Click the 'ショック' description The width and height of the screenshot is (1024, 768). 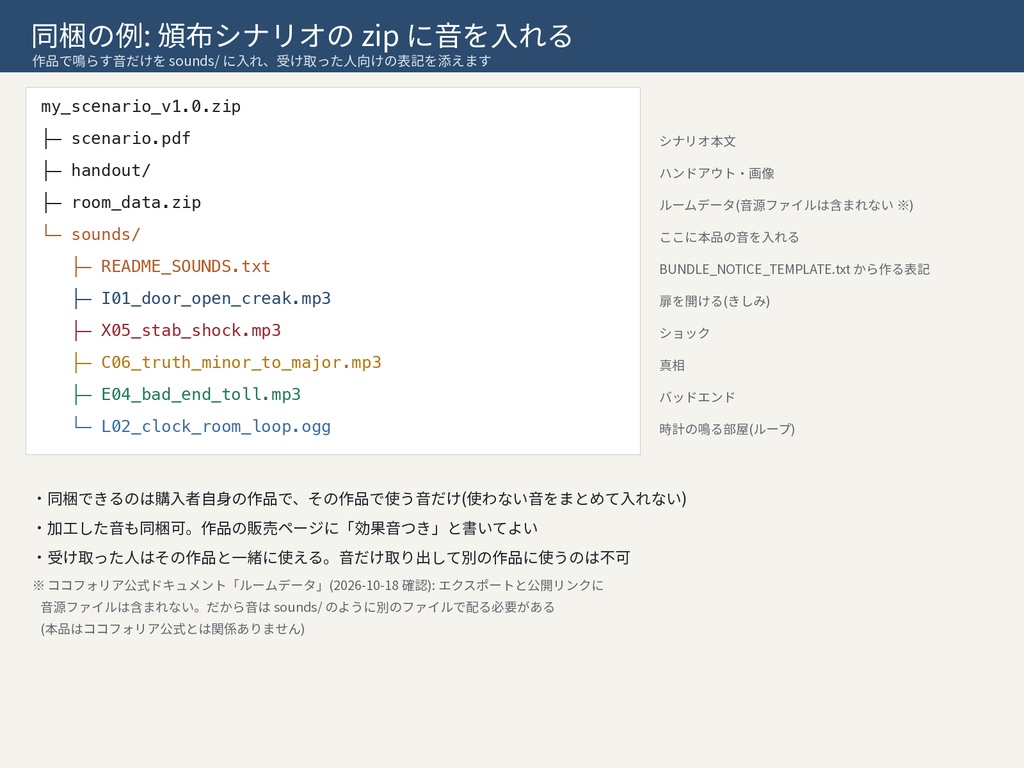[x=684, y=333]
